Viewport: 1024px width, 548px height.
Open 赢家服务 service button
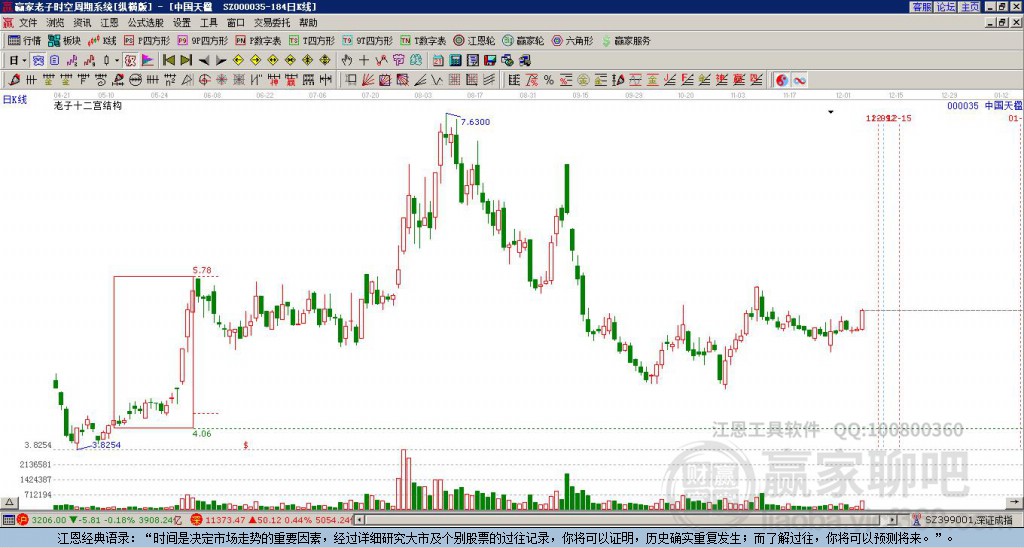626,40
